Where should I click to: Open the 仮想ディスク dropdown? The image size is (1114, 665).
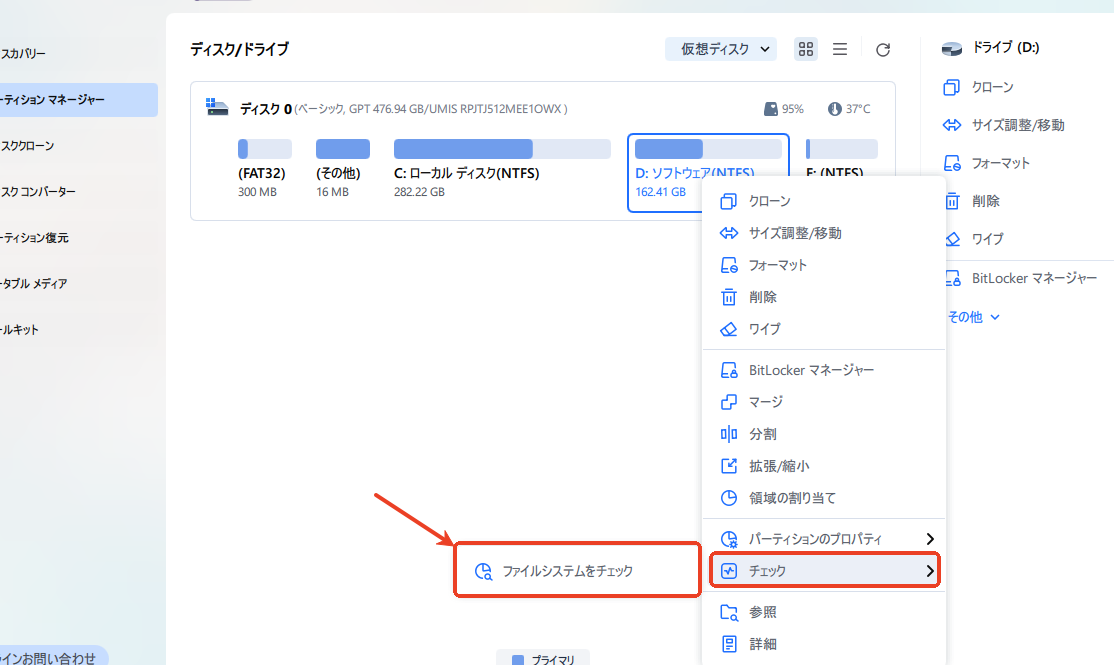click(723, 49)
